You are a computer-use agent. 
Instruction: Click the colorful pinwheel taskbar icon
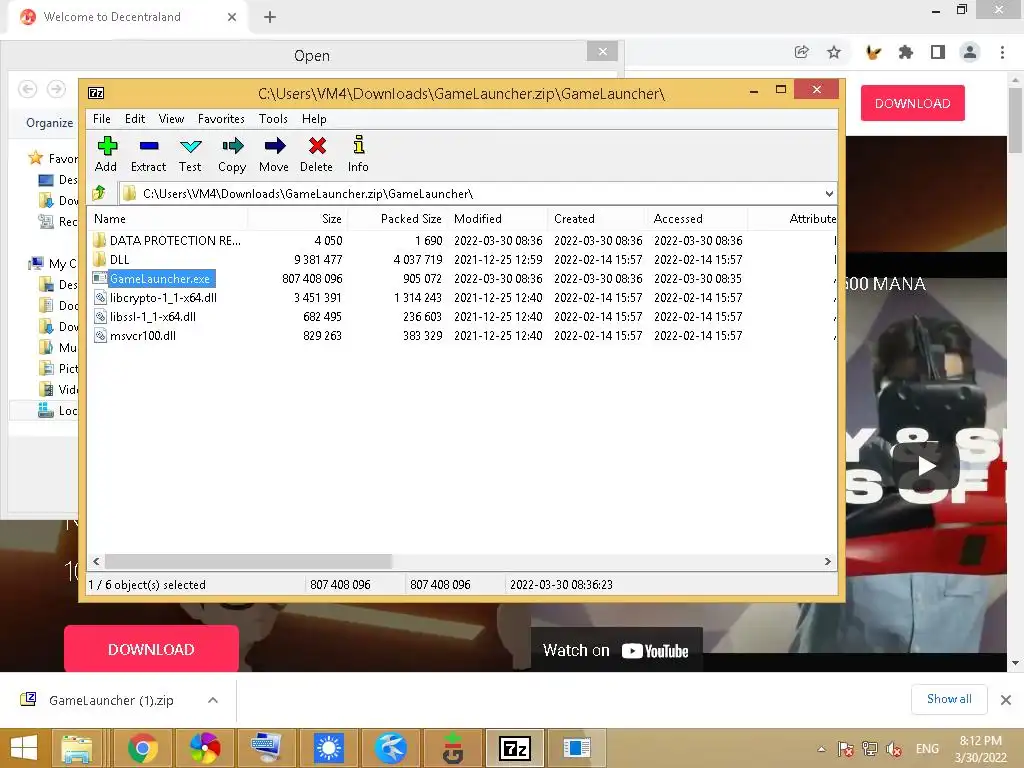click(x=204, y=748)
